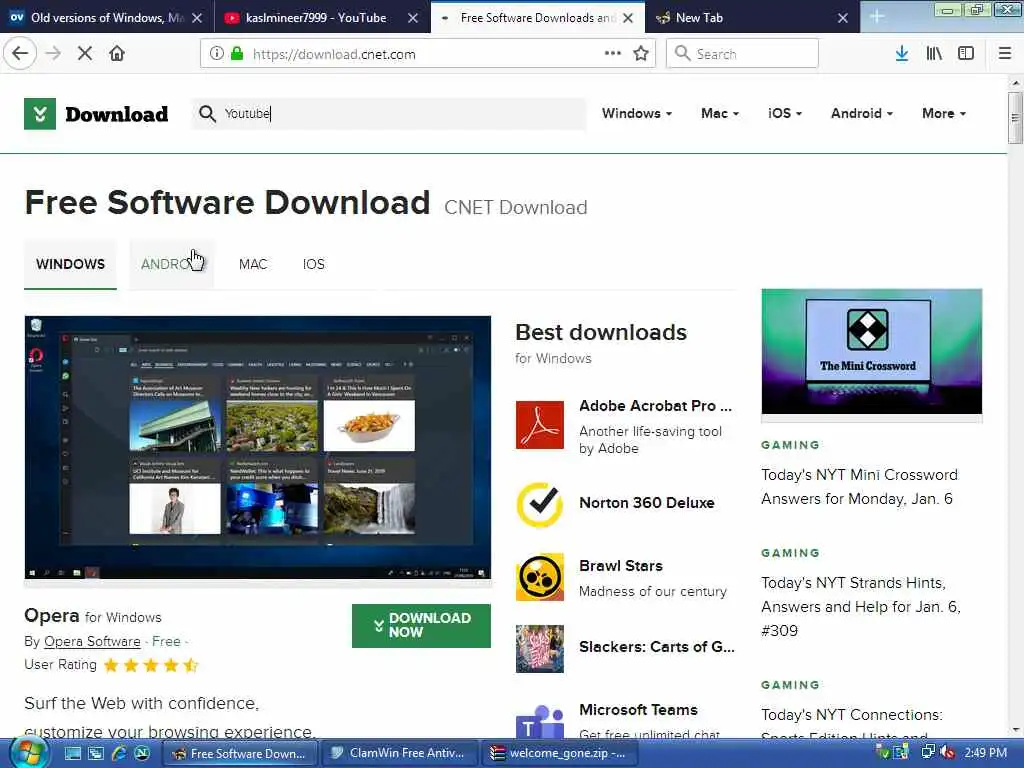The width and height of the screenshot is (1024, 768).
Task: Open a new tab with plus button
Action: [877, 17]
